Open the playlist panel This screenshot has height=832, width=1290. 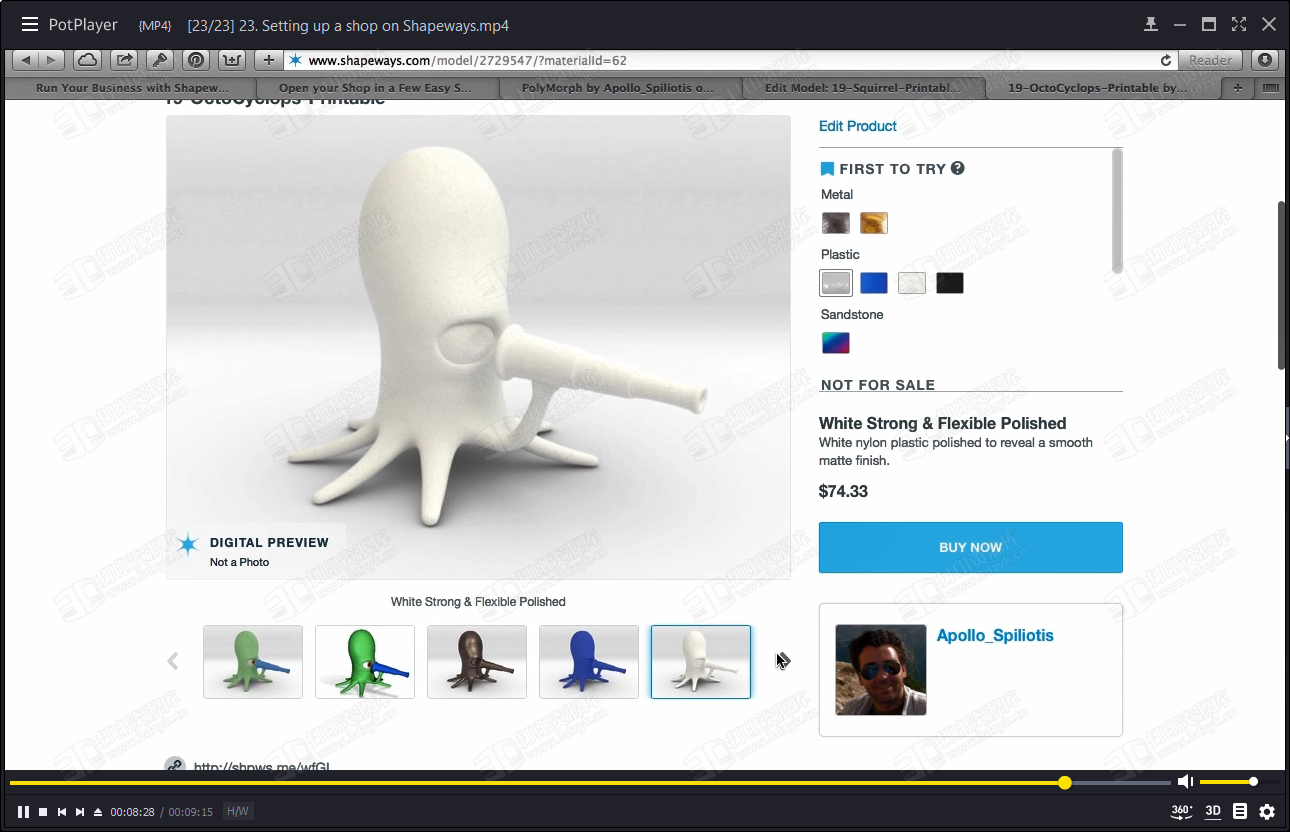click(1240, 811)
